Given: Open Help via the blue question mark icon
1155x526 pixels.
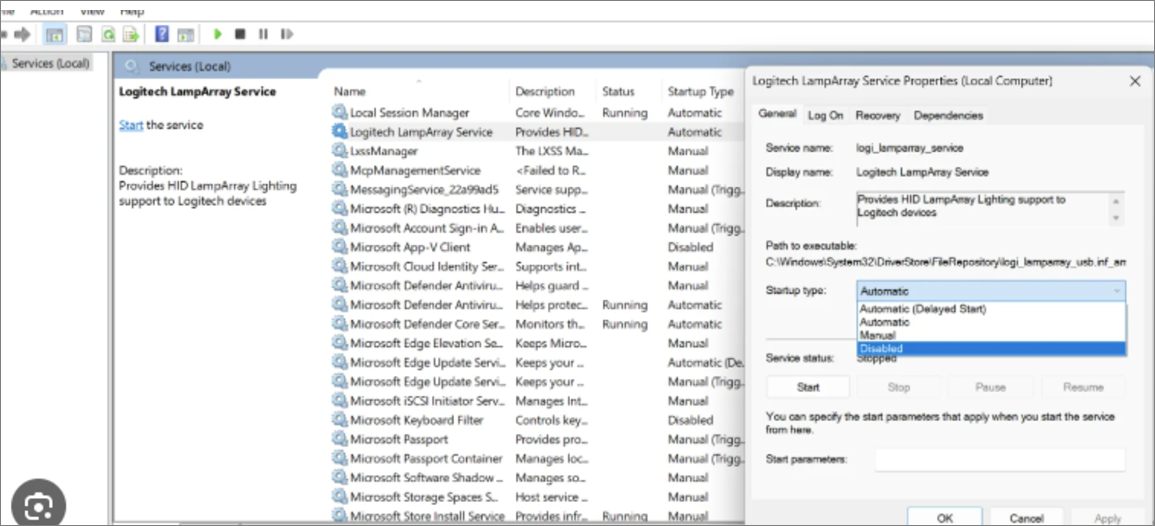Looking at the screenshot, I should 161,34.
